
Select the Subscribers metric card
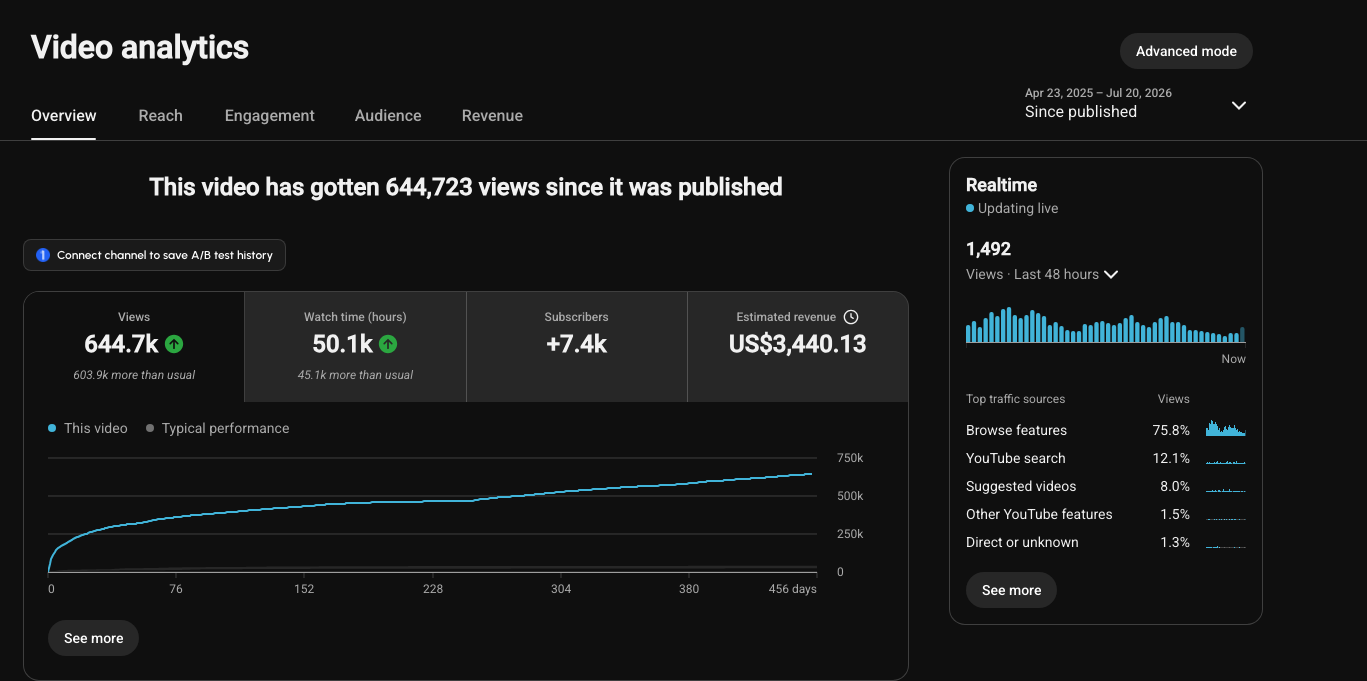coord(577,347)
